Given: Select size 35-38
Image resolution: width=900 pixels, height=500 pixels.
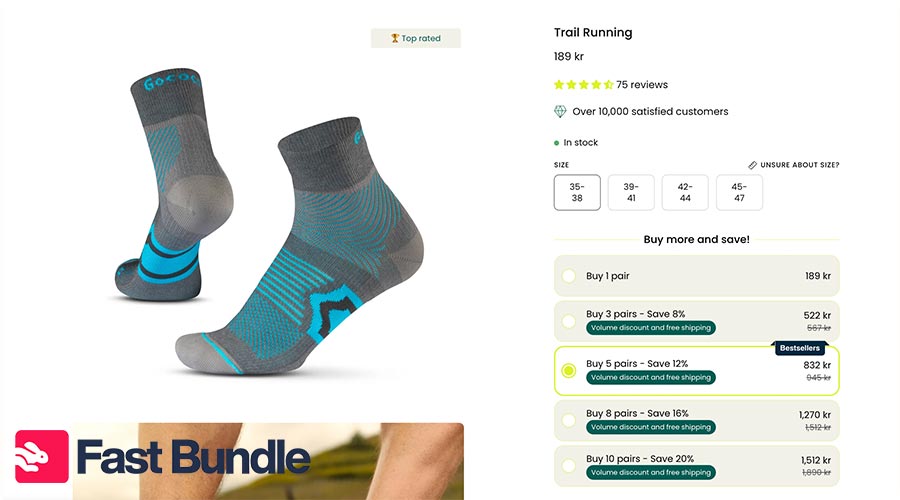Looking at the screenshot, I should click(577, 192).
